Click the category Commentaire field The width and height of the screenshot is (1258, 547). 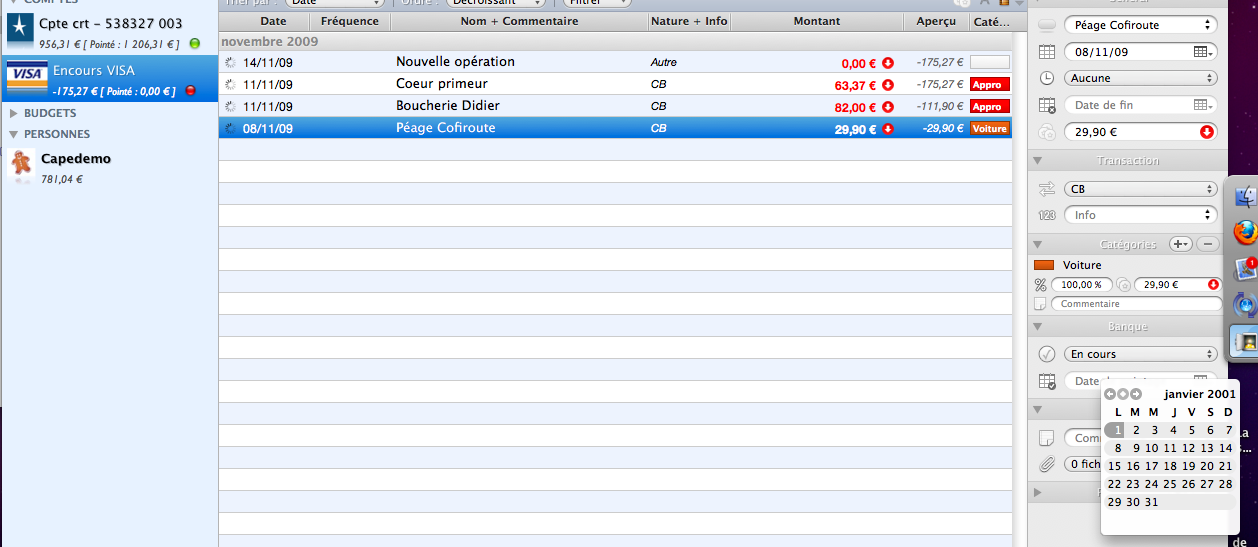pos(1136,304)
